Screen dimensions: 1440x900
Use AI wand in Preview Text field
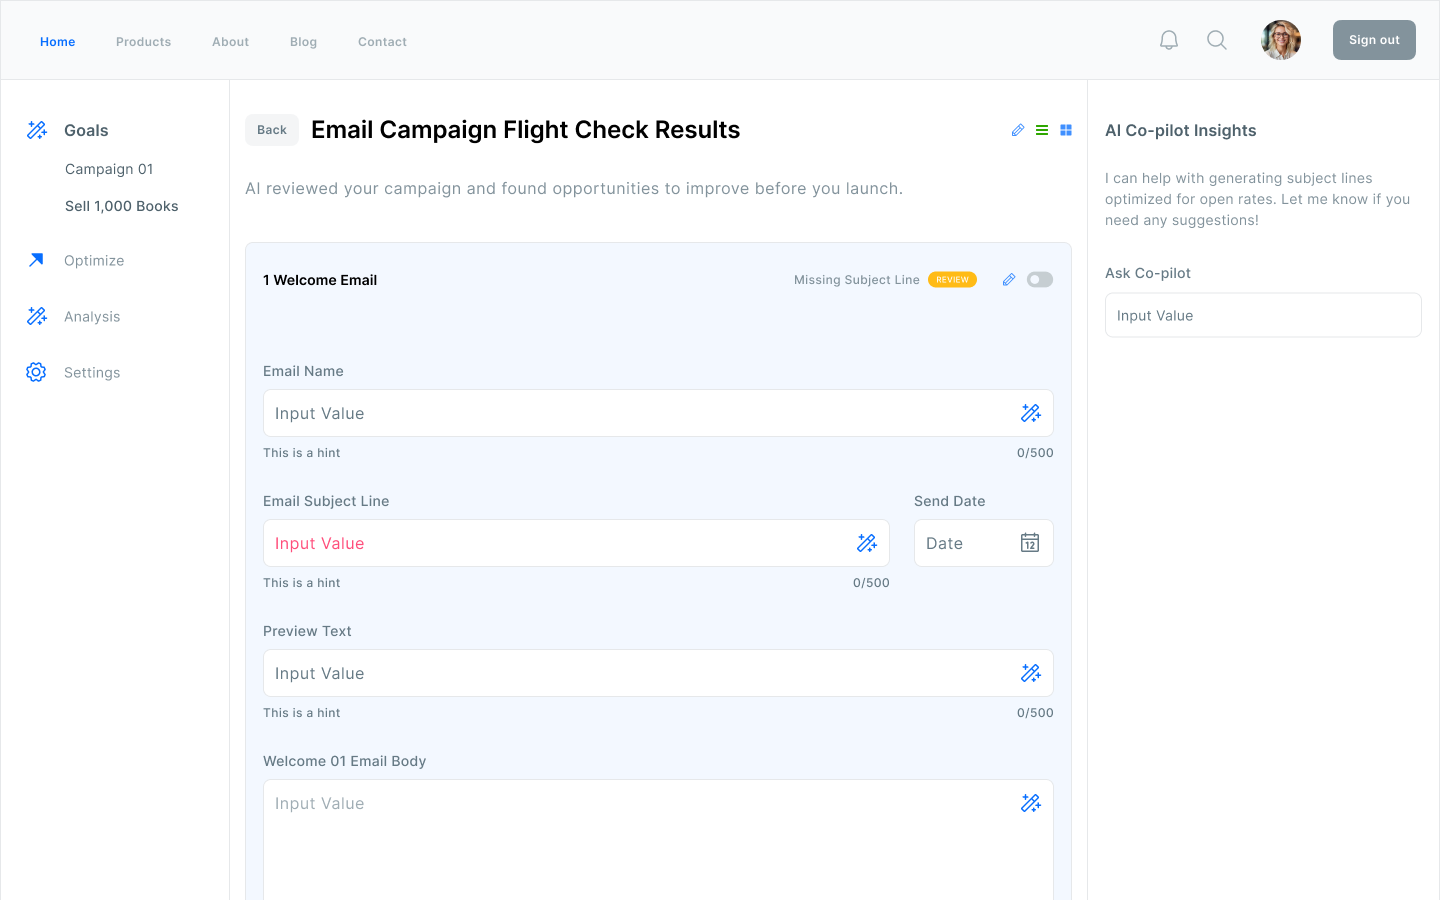coord(1031,673)
